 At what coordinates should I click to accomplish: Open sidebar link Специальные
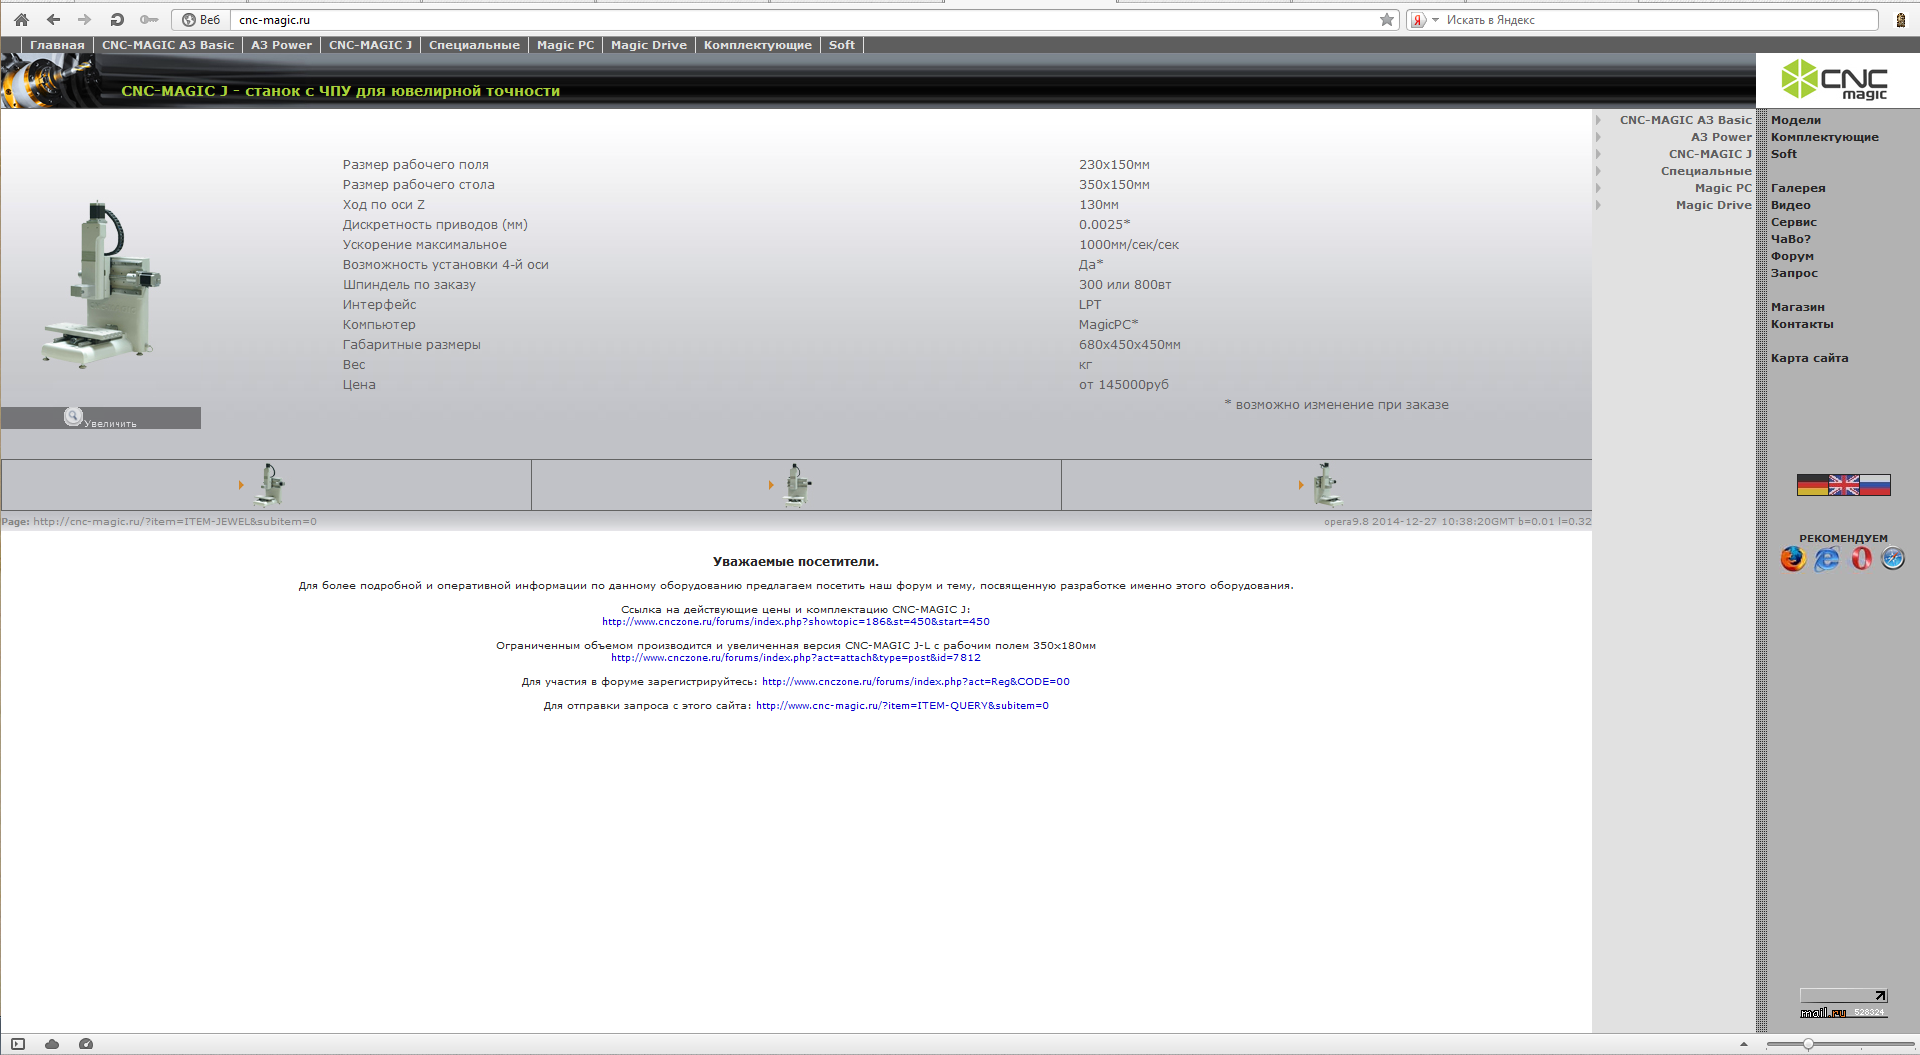tap(1706, 171)
